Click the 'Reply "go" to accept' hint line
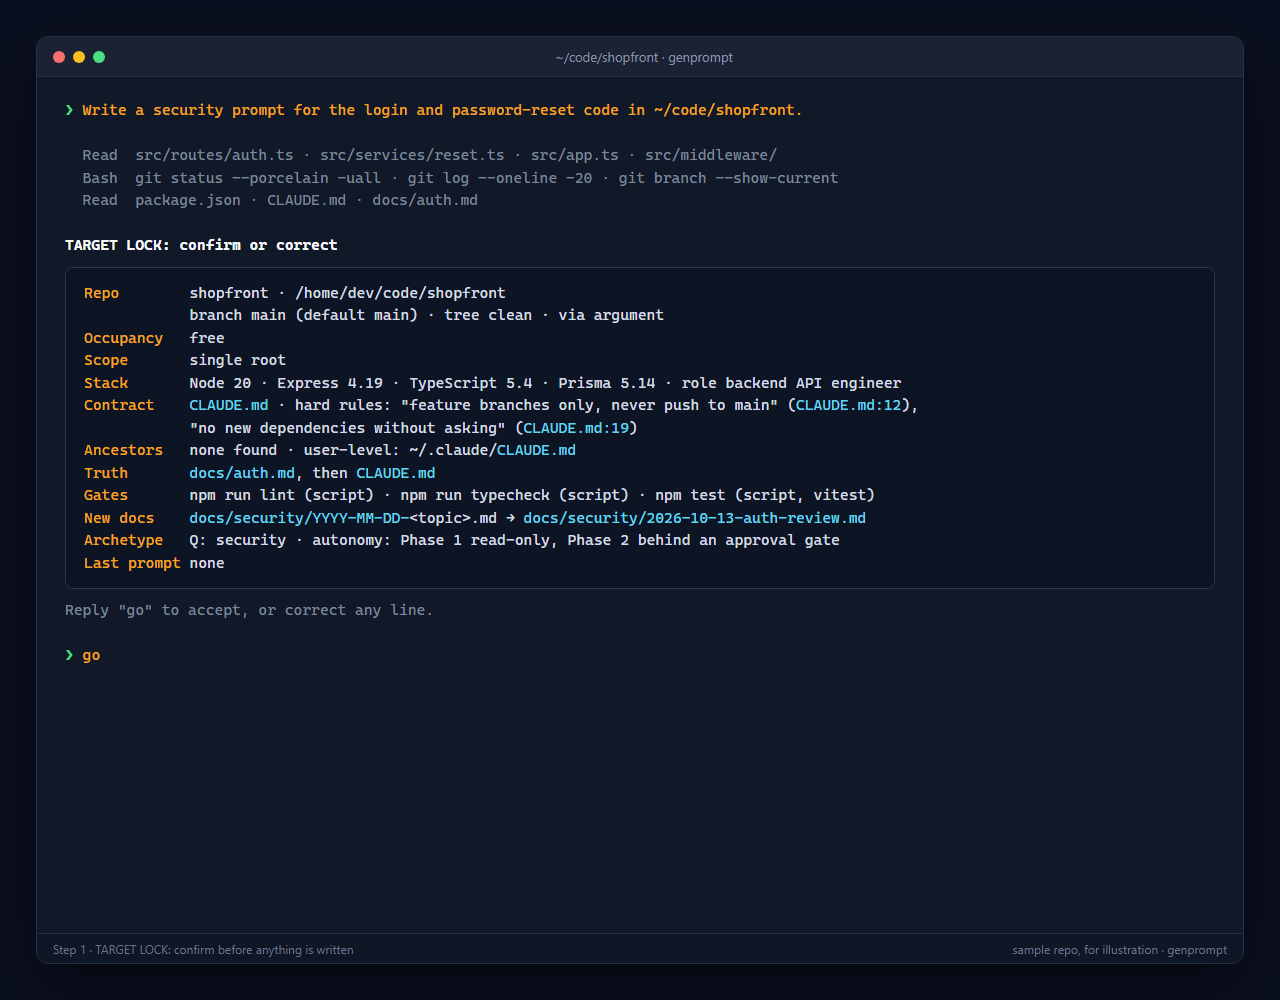This screenshot has height=1000, width=1280. (249, 610)
